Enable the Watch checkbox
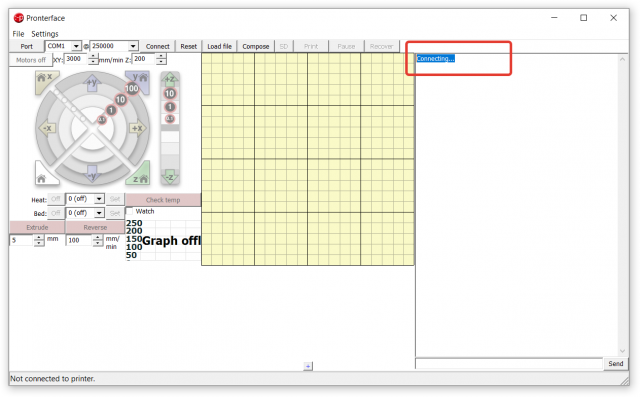 point(129,211)
